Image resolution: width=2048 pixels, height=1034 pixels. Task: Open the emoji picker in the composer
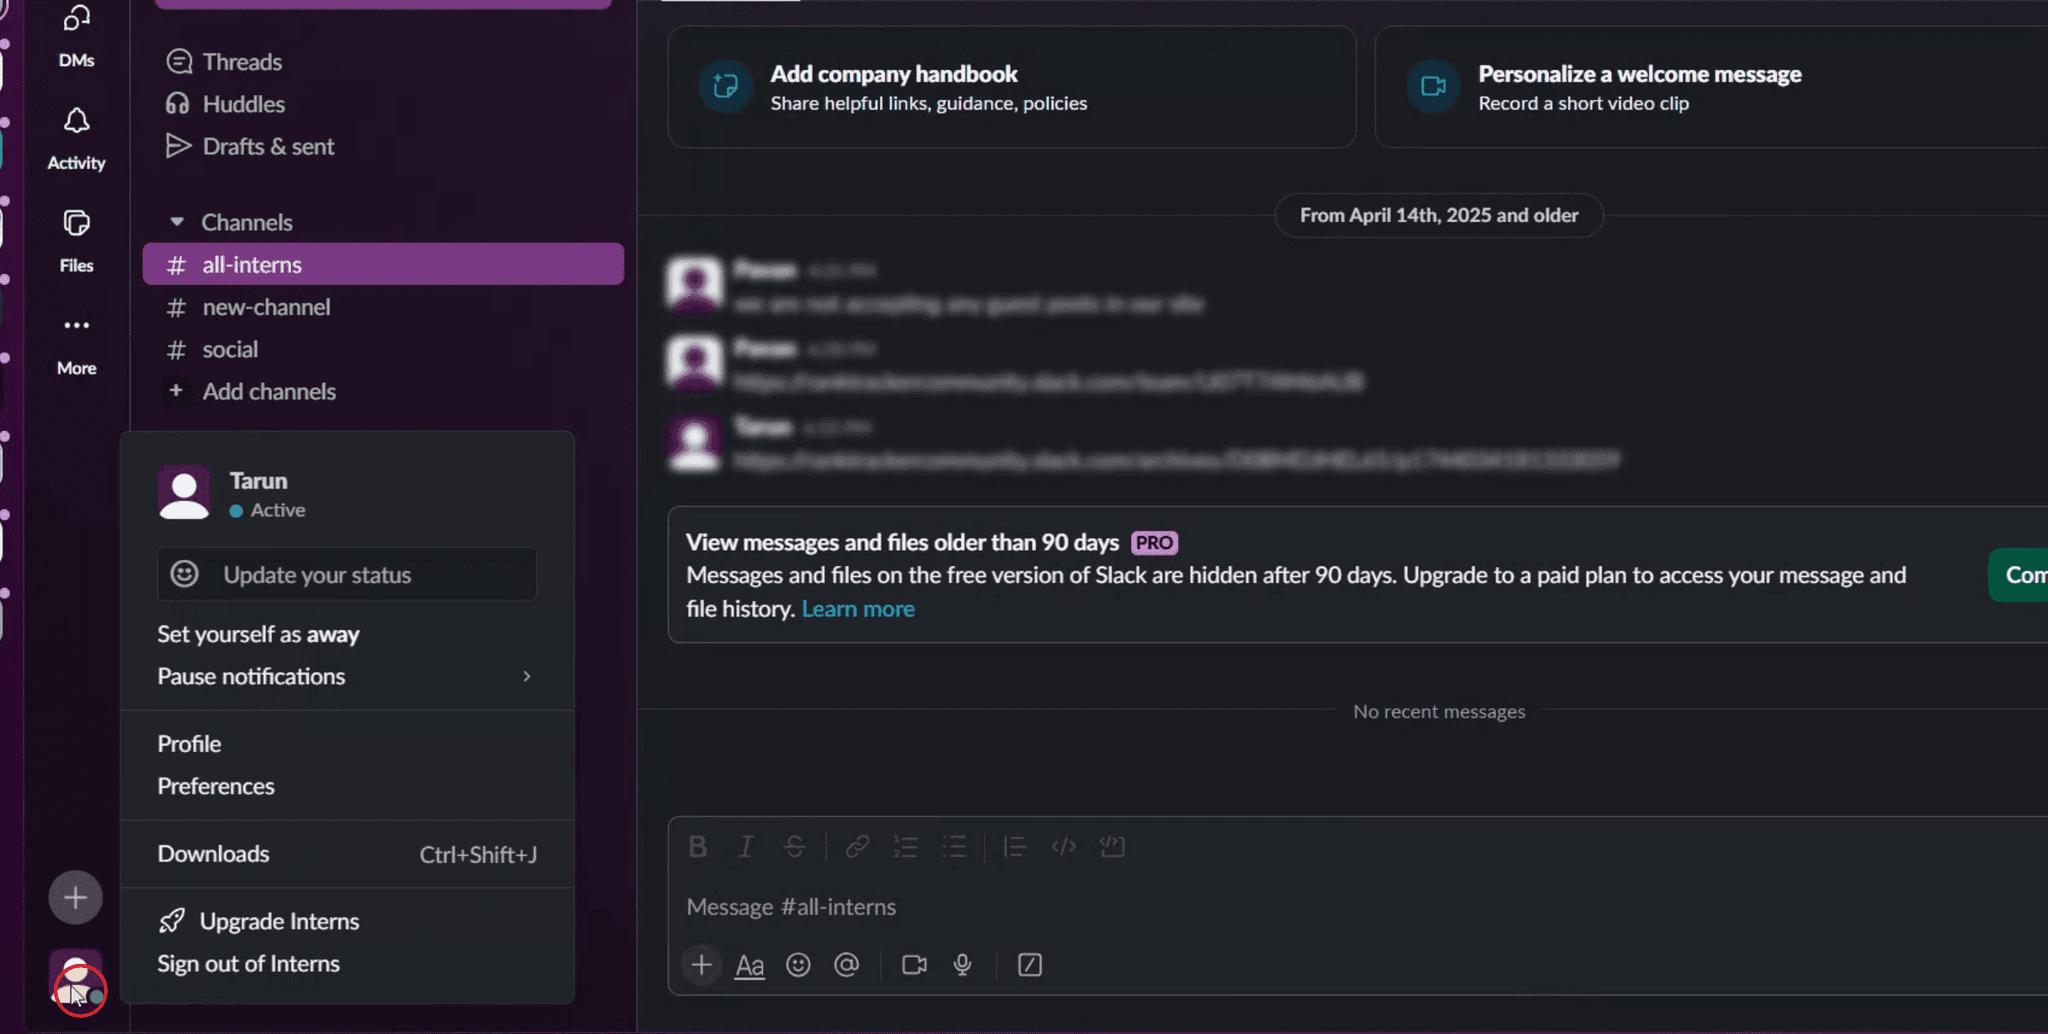798,965
